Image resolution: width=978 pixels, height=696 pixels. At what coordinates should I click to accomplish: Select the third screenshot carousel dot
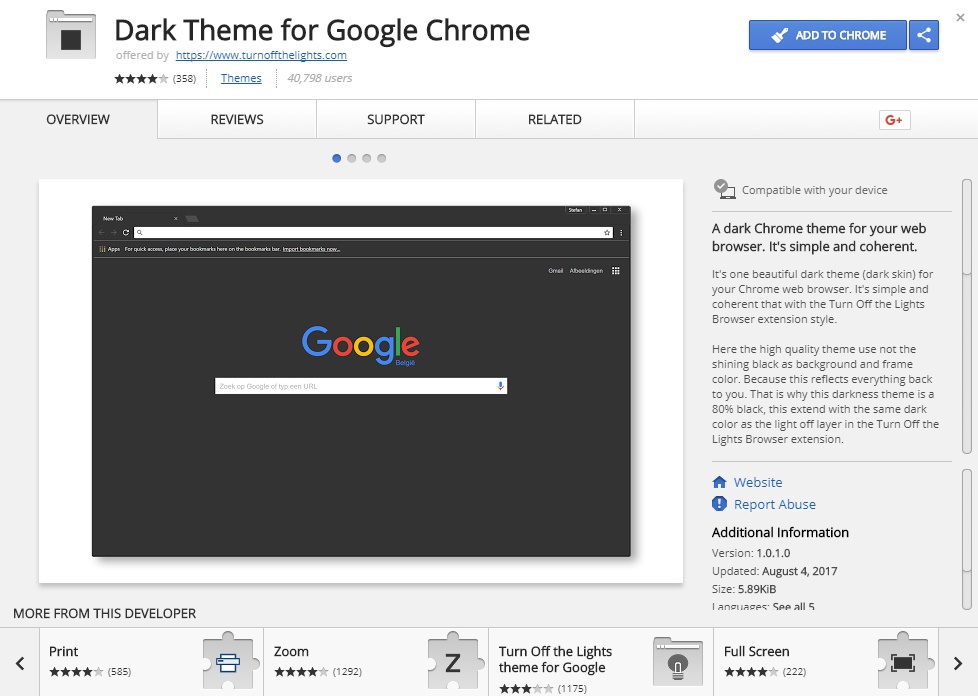pos(367,158)
